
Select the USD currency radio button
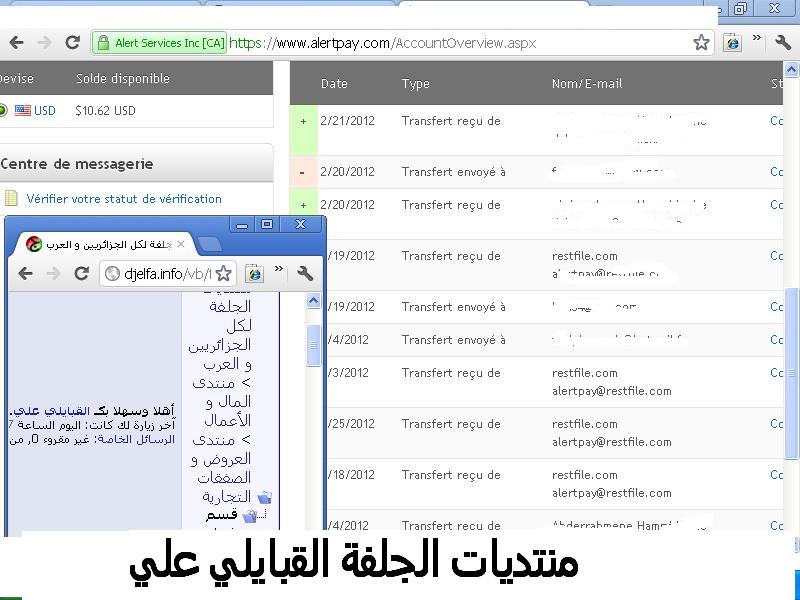tap(3, 111)
